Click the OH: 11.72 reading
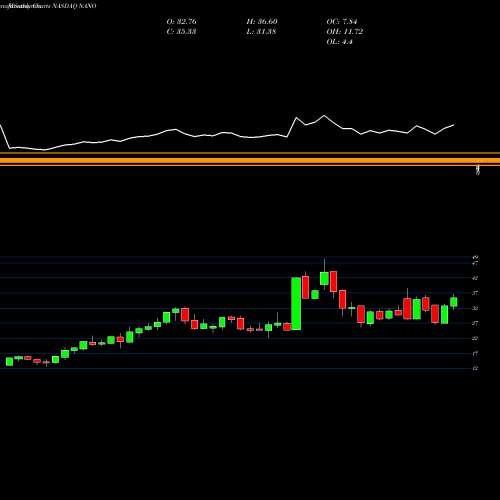This screenshot has width=500, height=500. (345, 32)
